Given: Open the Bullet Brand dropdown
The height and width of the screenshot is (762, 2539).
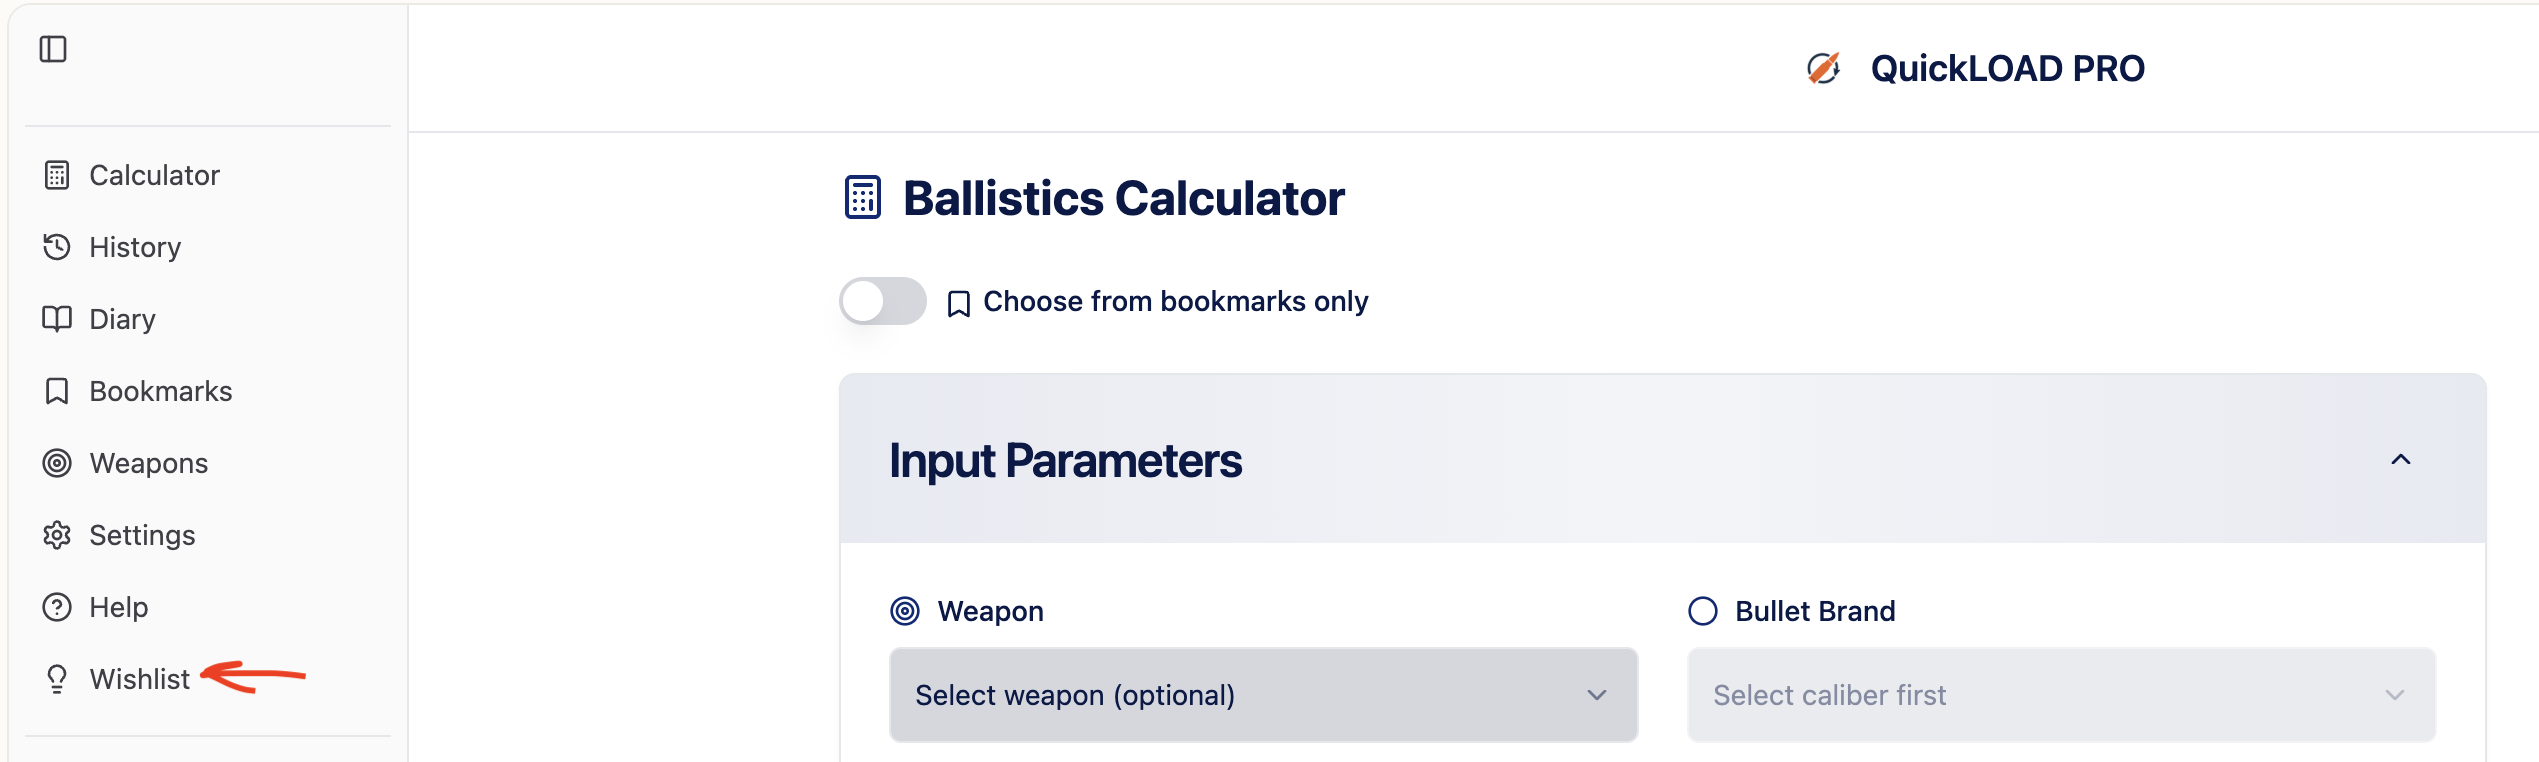Looking at the screenshot, I should pos(2061,695).
